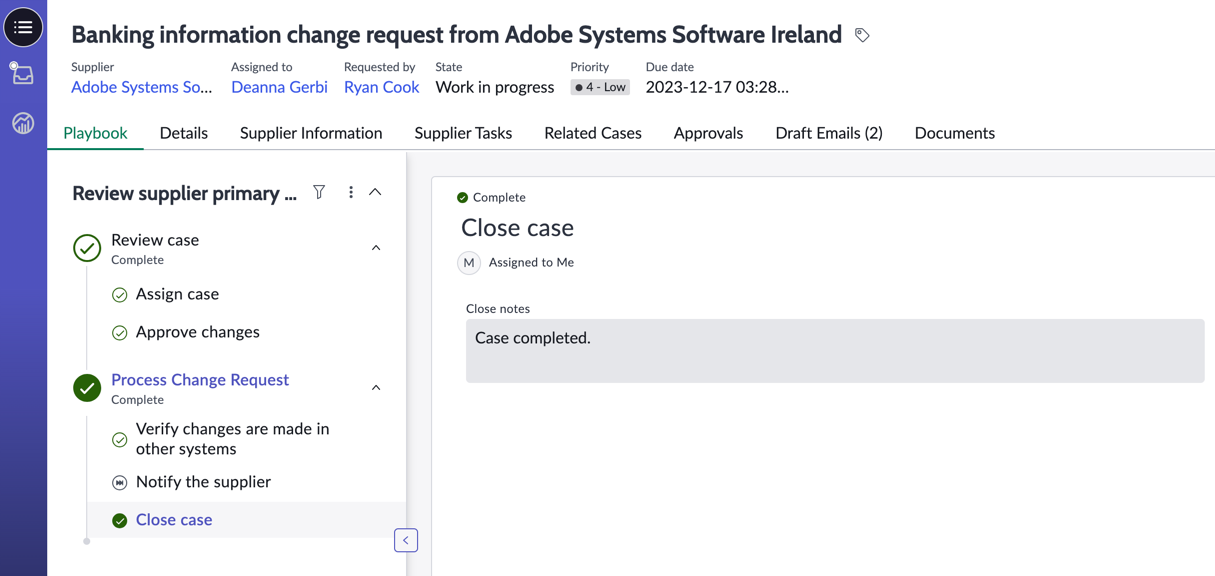Open the Process Change Request stage link
Screen dimensions: 1215x576
(200, 380)
